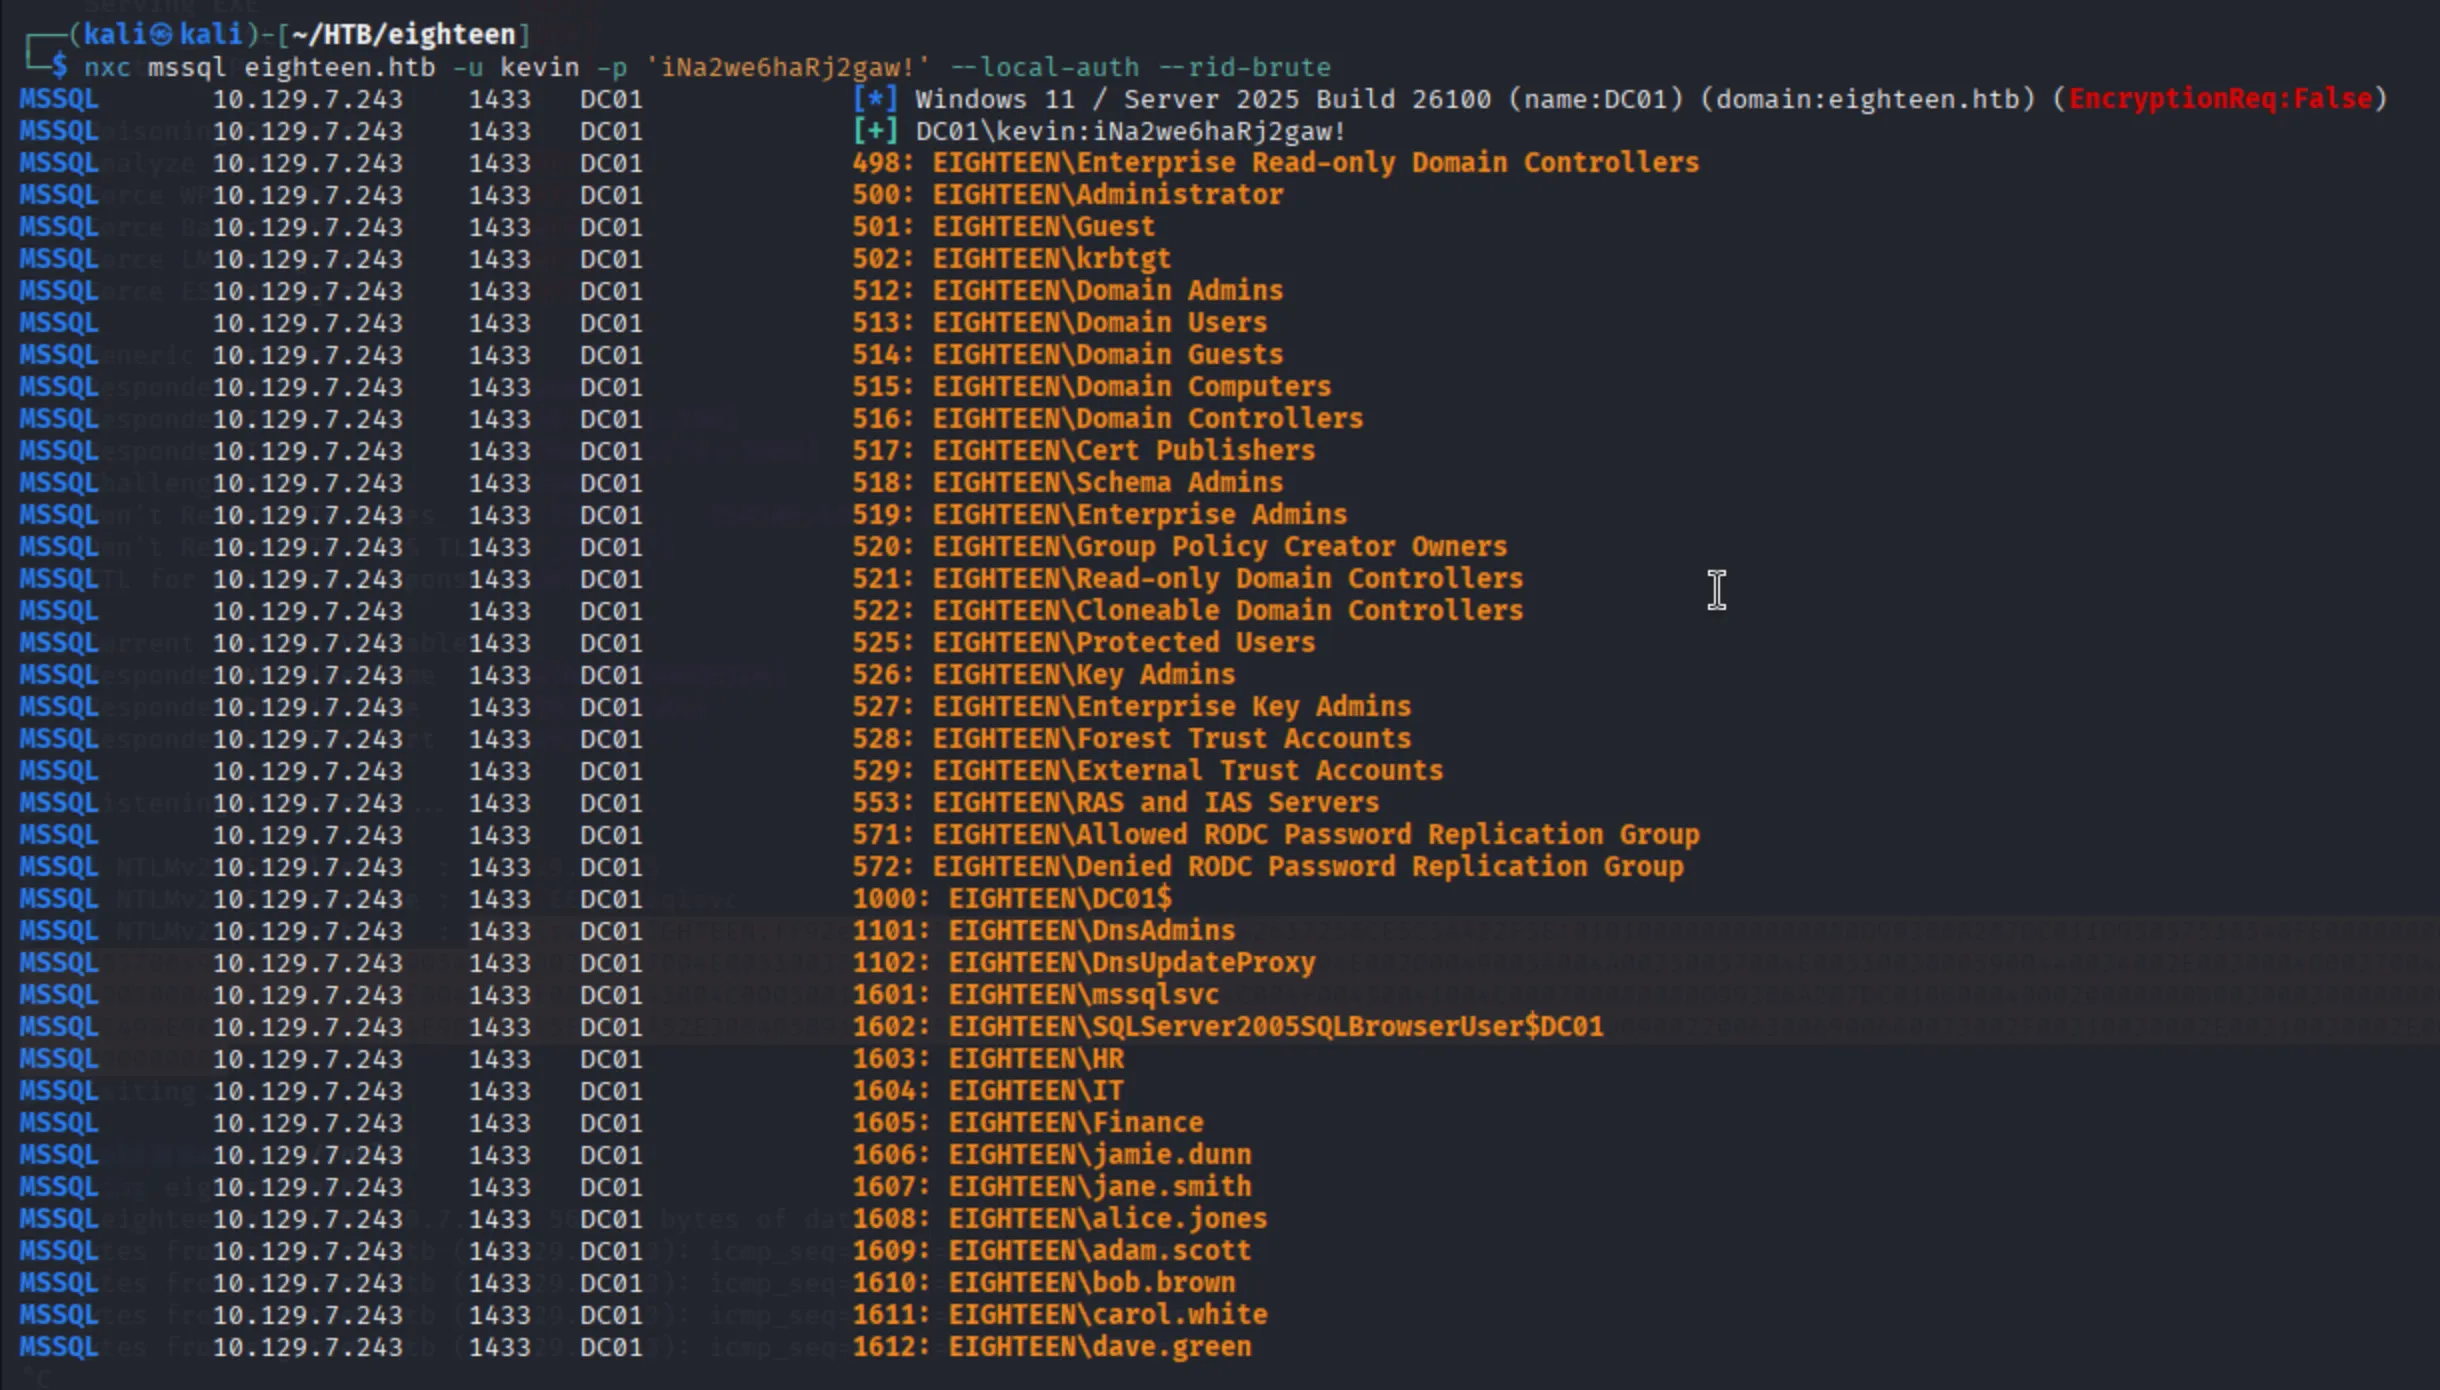Click the EIGHTEEN\DnsAdmins group line

[x=1091, y=931]
